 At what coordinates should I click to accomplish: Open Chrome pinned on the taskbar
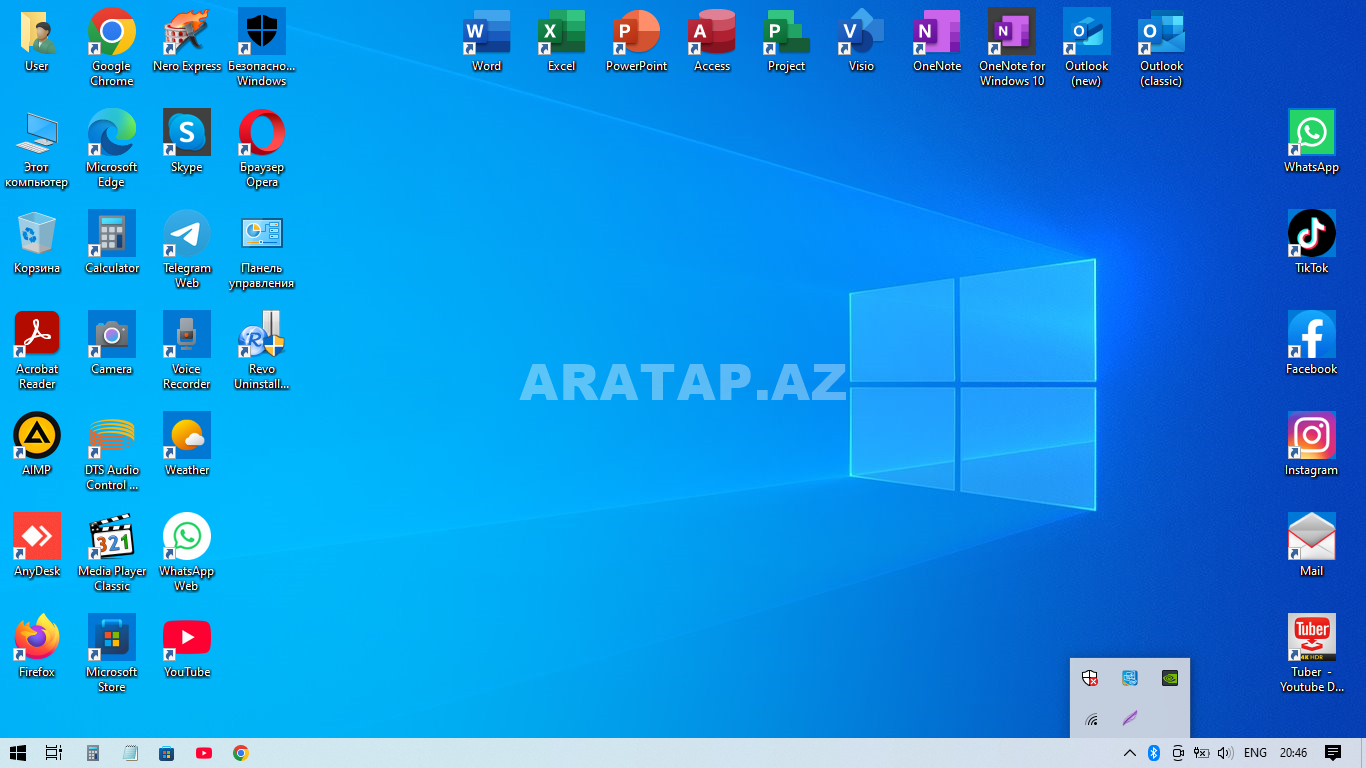click(x=241, y=753)
